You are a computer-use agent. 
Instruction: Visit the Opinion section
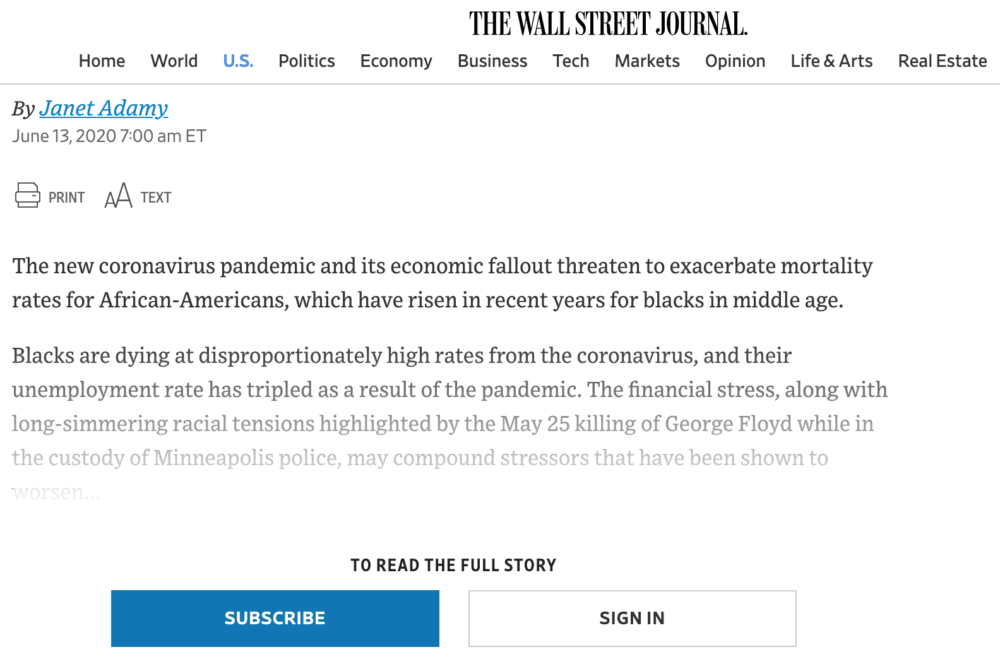click(735, 61)
